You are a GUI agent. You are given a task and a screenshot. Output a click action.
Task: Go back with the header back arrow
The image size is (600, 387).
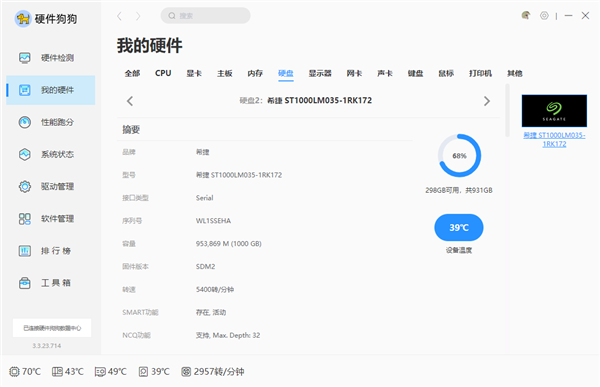pyautogui.click(x=119, y=16)
